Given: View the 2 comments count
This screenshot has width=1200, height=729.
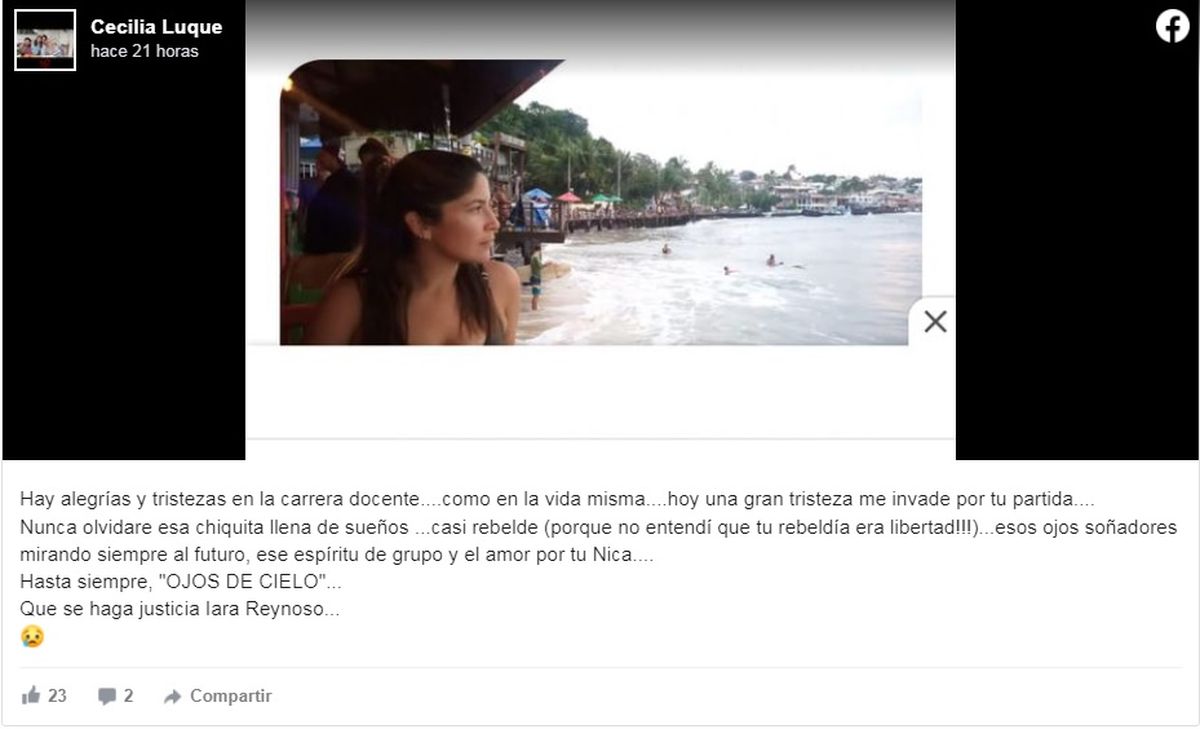Looking at the screenshot, I should pyautogui.click(x=128, y=696).
